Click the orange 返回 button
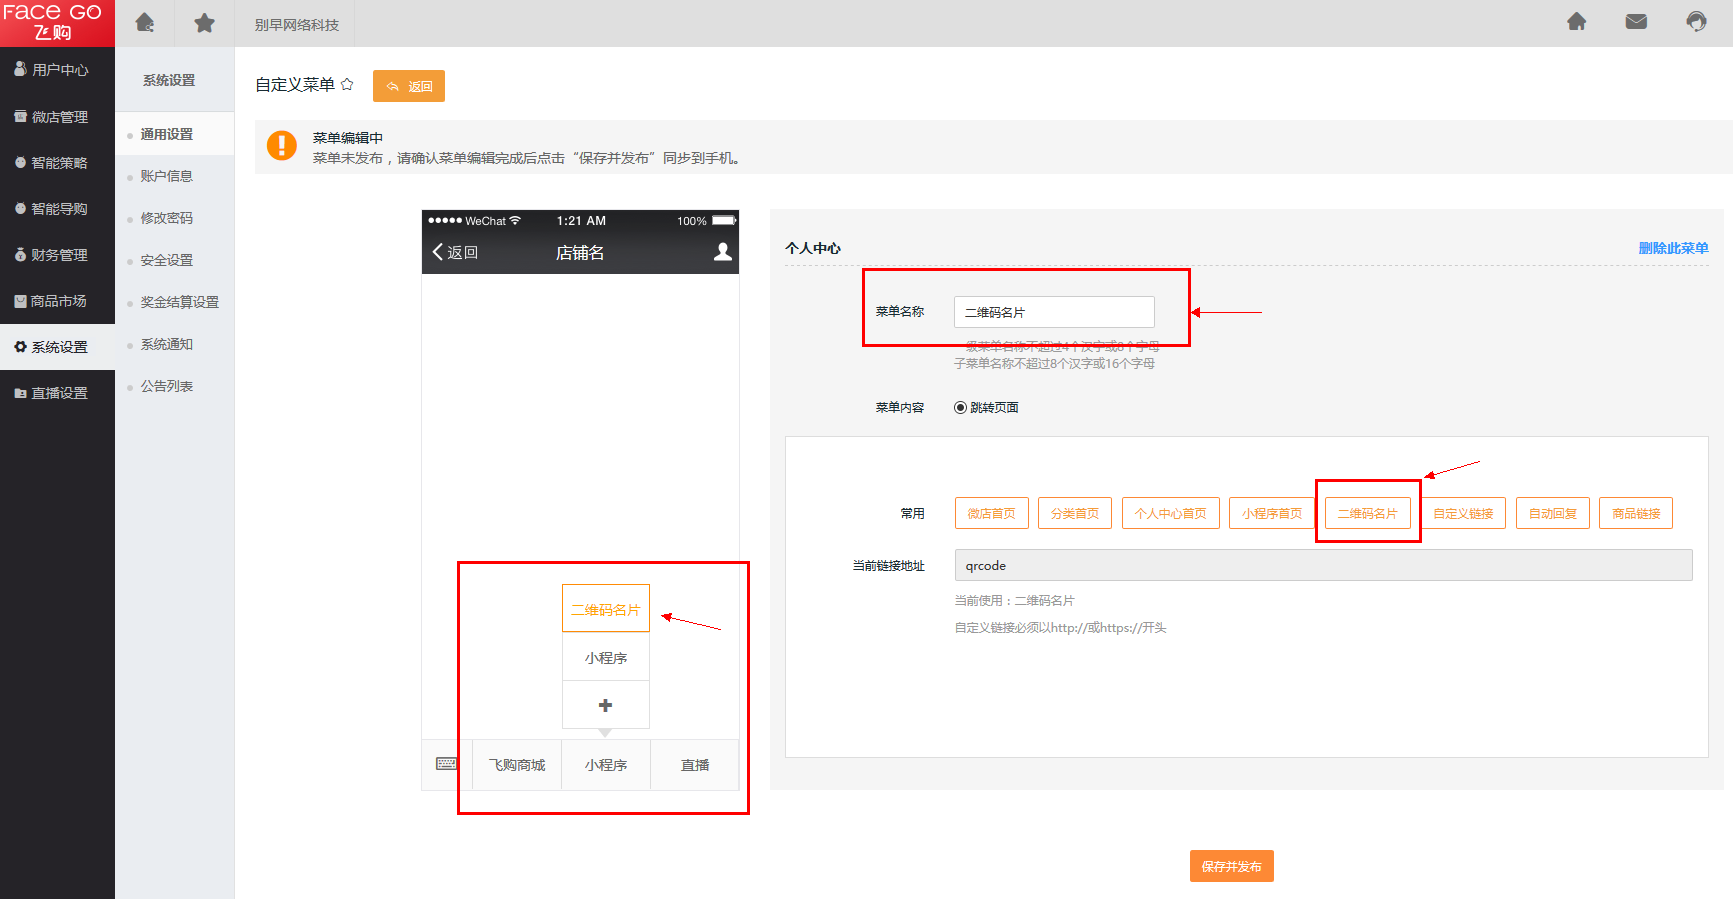Viewport: 1733px width, 899px height. pos(409,86)
